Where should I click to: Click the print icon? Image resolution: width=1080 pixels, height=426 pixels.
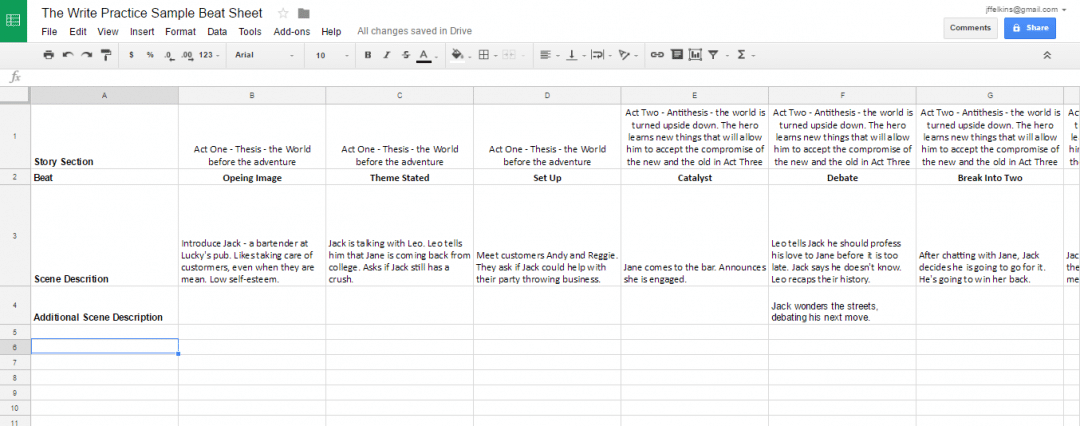tap(48, 55)
